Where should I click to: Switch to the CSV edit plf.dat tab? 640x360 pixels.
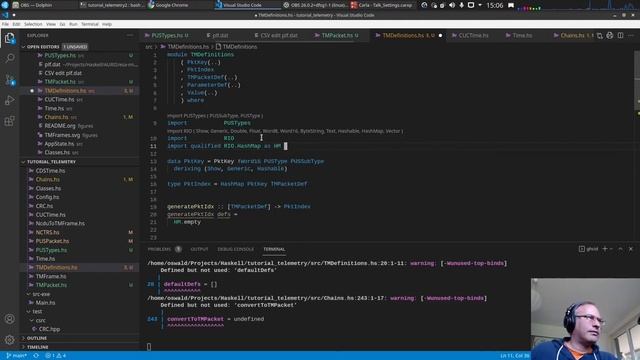tap(278, 36)
